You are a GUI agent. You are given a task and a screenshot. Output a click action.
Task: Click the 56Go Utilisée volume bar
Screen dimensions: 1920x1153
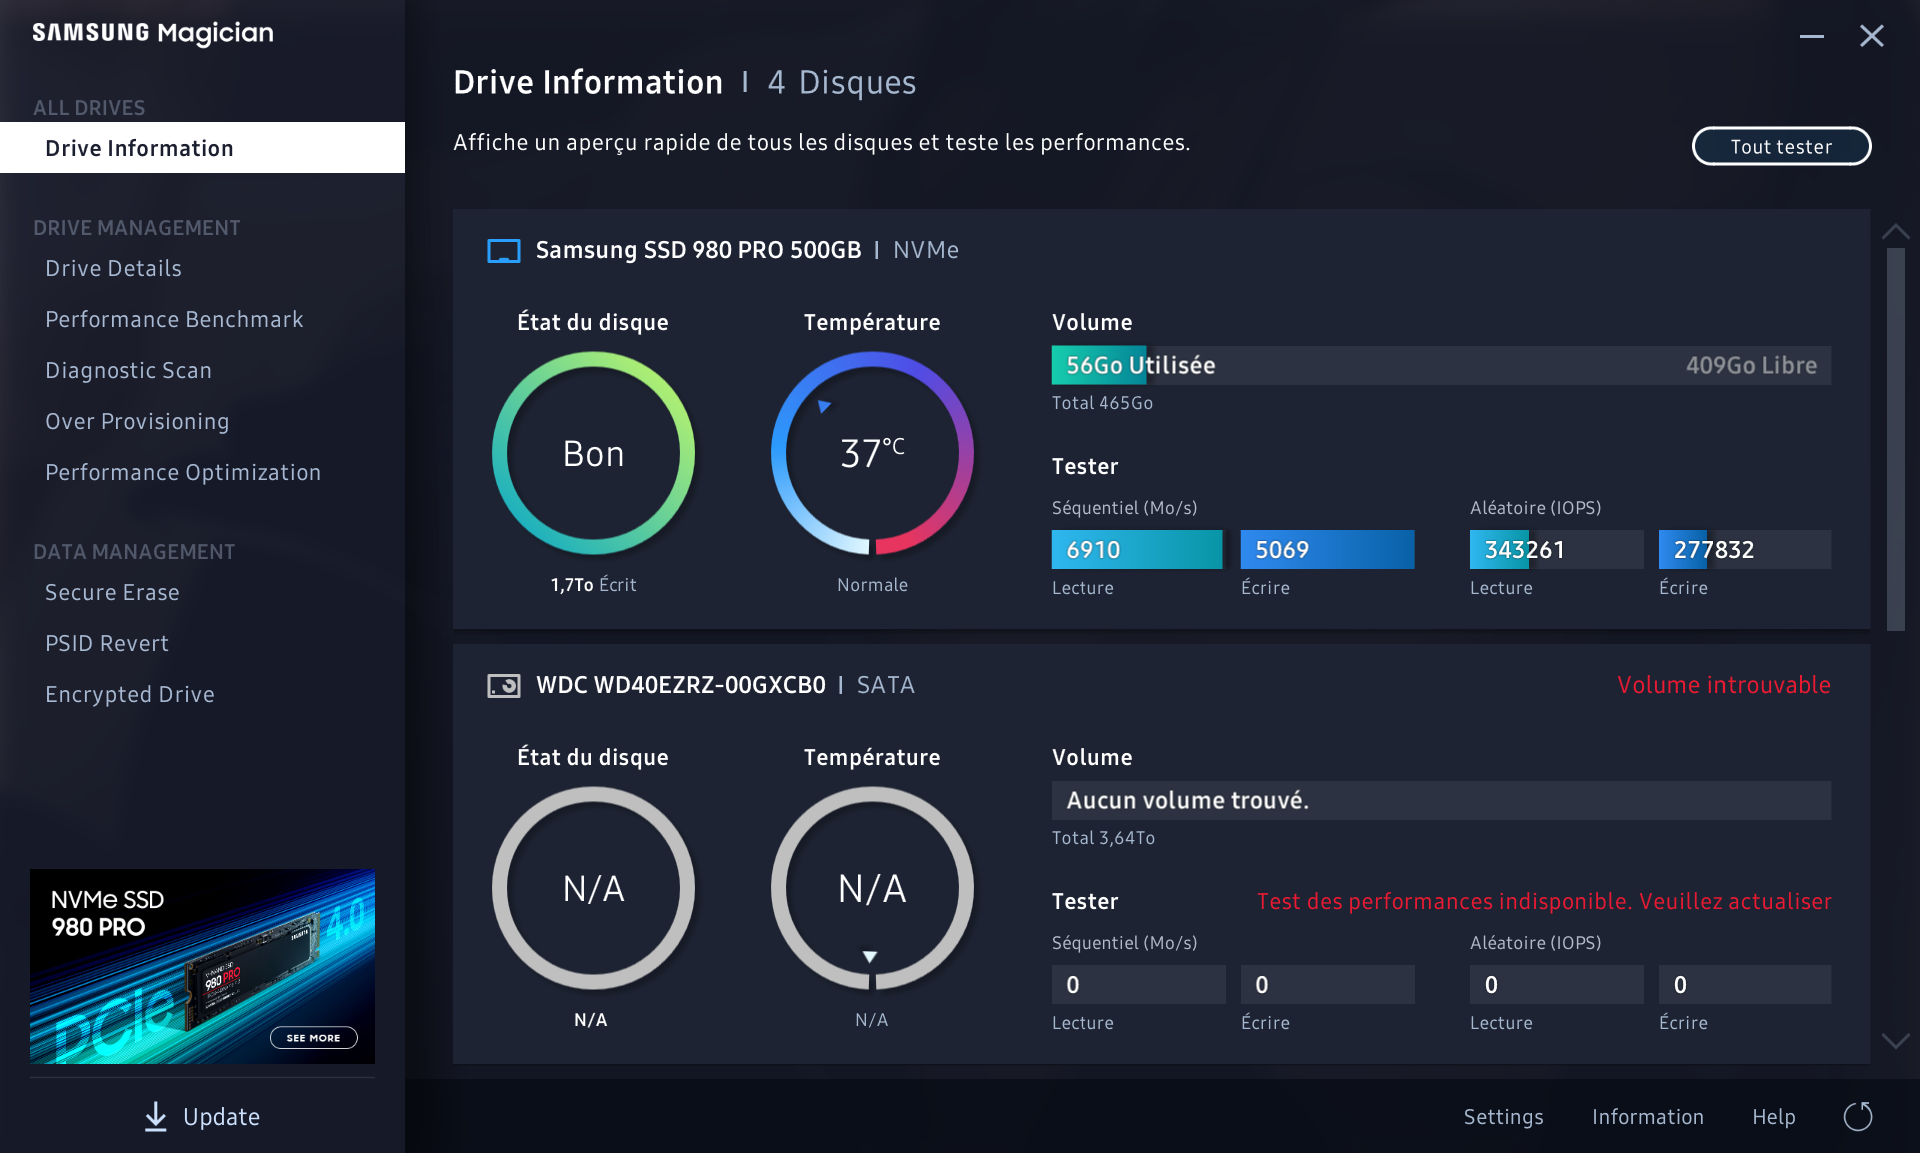(1441, 365)
